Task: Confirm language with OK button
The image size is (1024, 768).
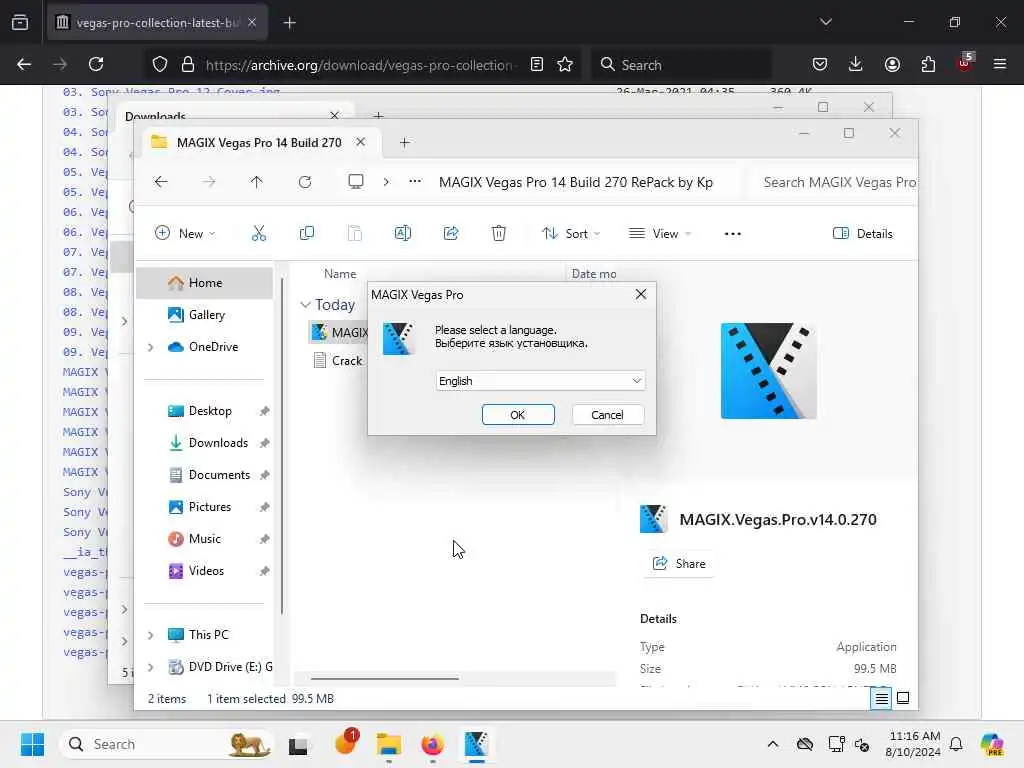Action: [518, 415]
